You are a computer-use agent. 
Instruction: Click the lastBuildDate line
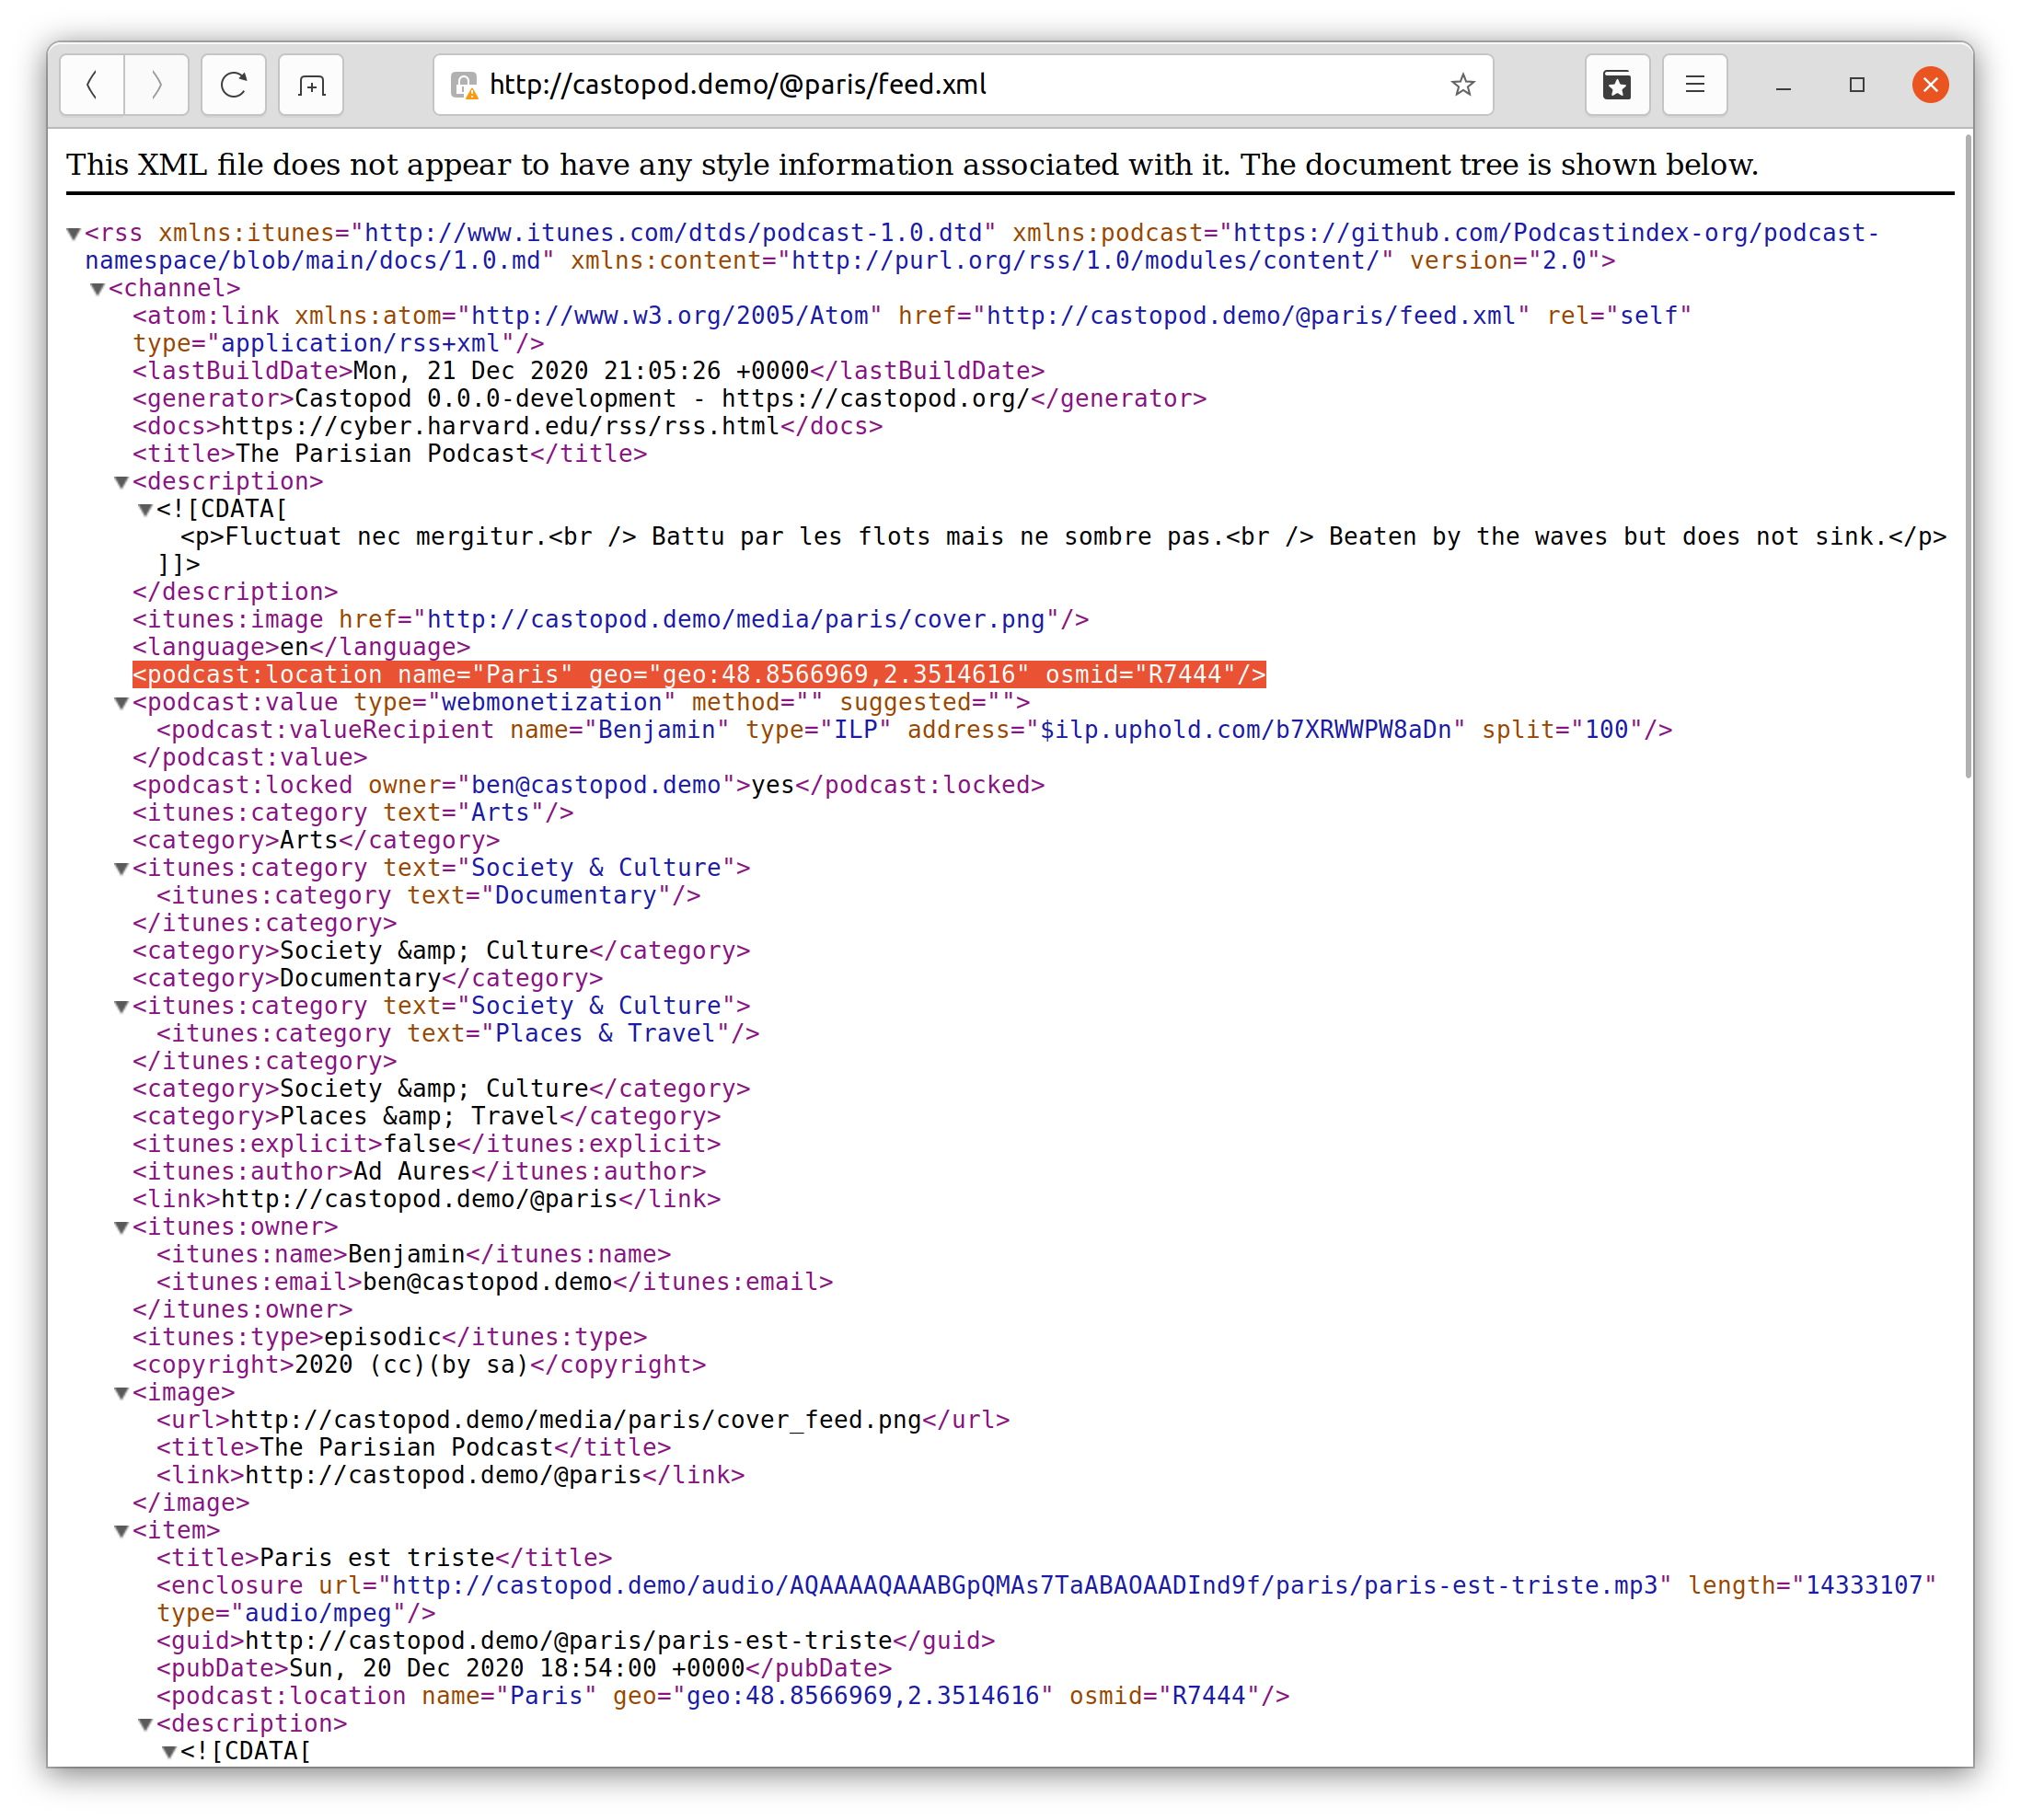tap(588, 372)
